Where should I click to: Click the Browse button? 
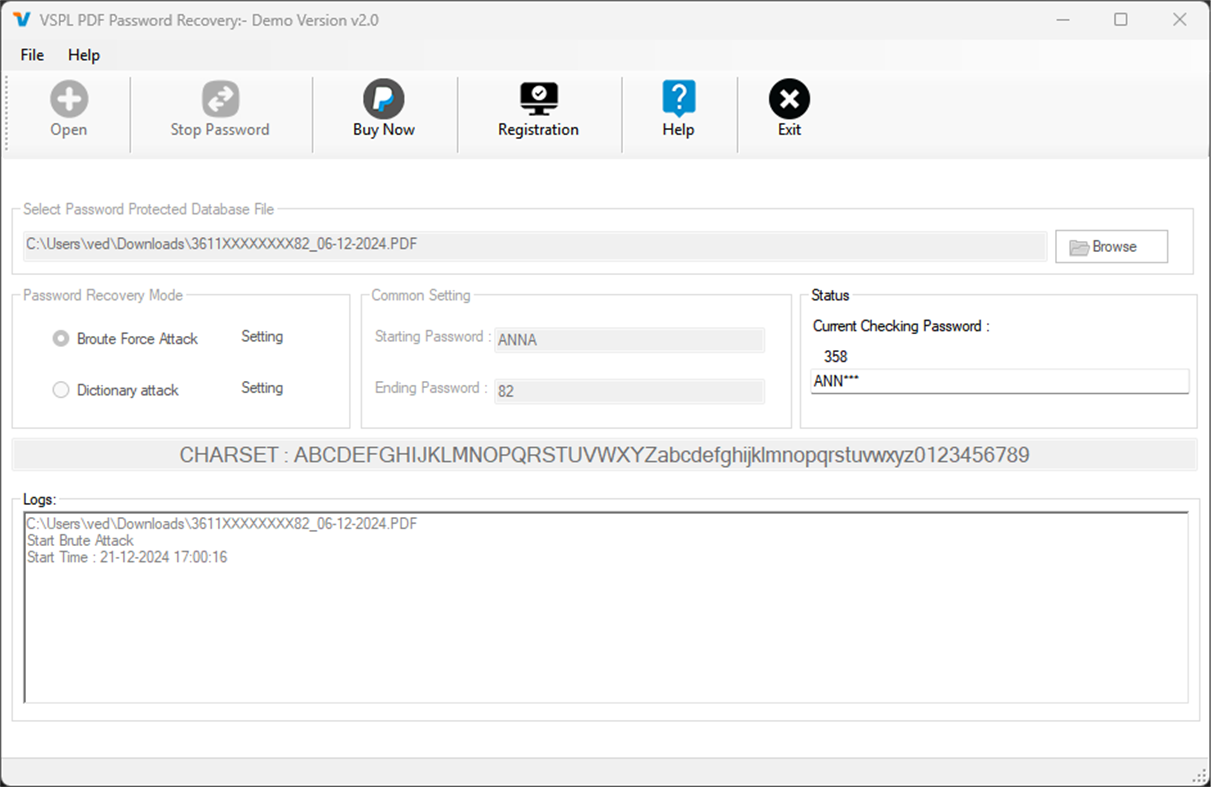(x=1111, y=246)
